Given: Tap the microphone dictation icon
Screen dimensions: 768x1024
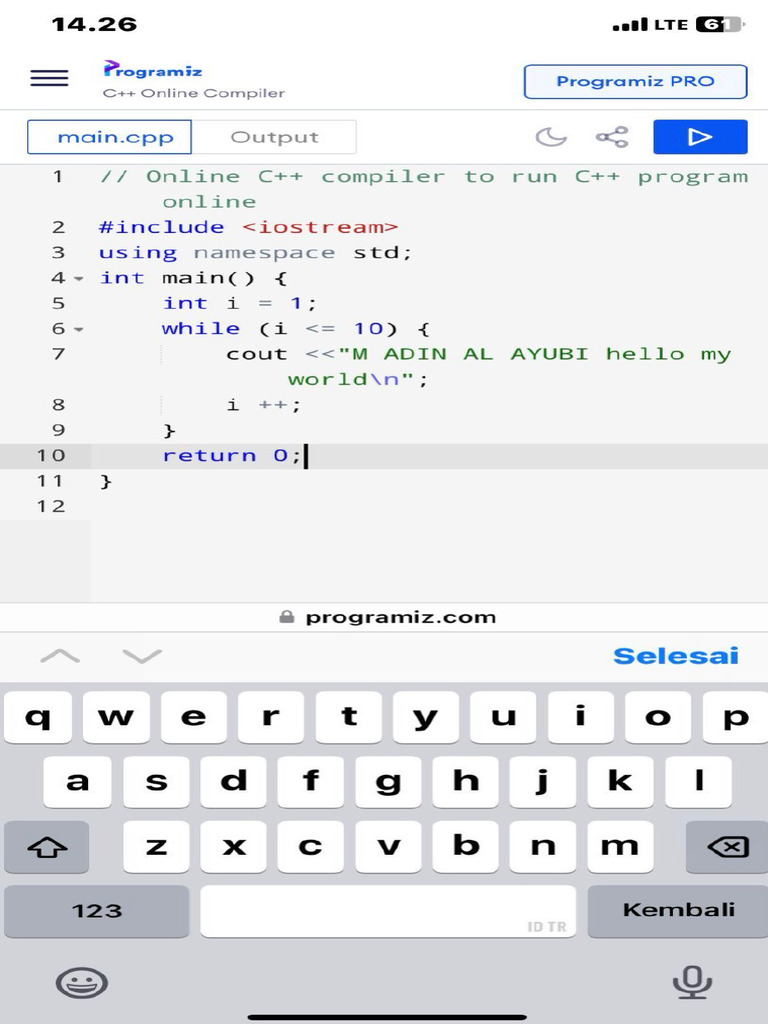Looking at the screenshot, I should click(x=692, y=982).
